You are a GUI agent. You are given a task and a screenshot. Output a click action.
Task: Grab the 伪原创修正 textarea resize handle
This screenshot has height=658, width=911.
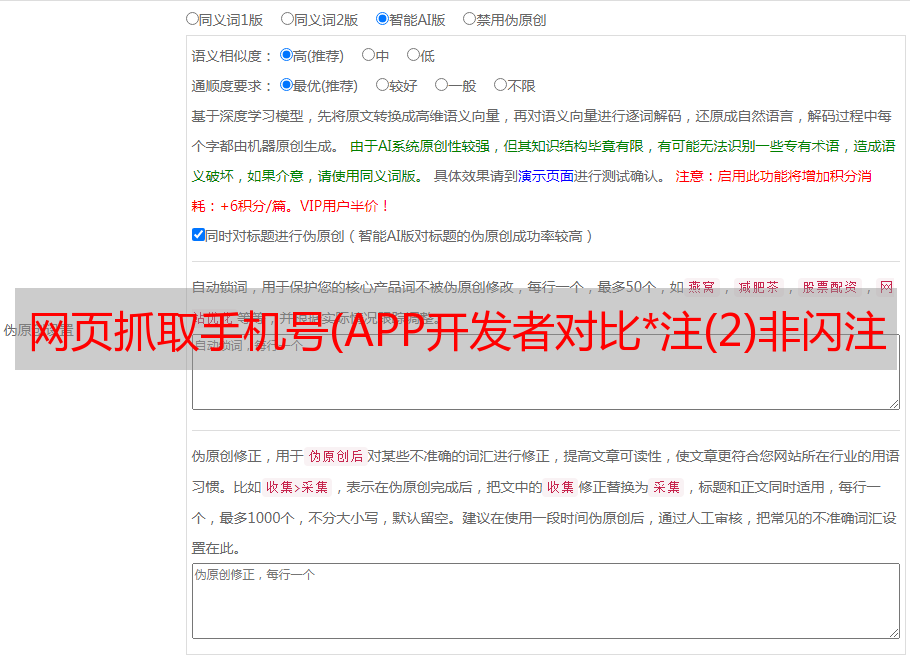(894, 633)
